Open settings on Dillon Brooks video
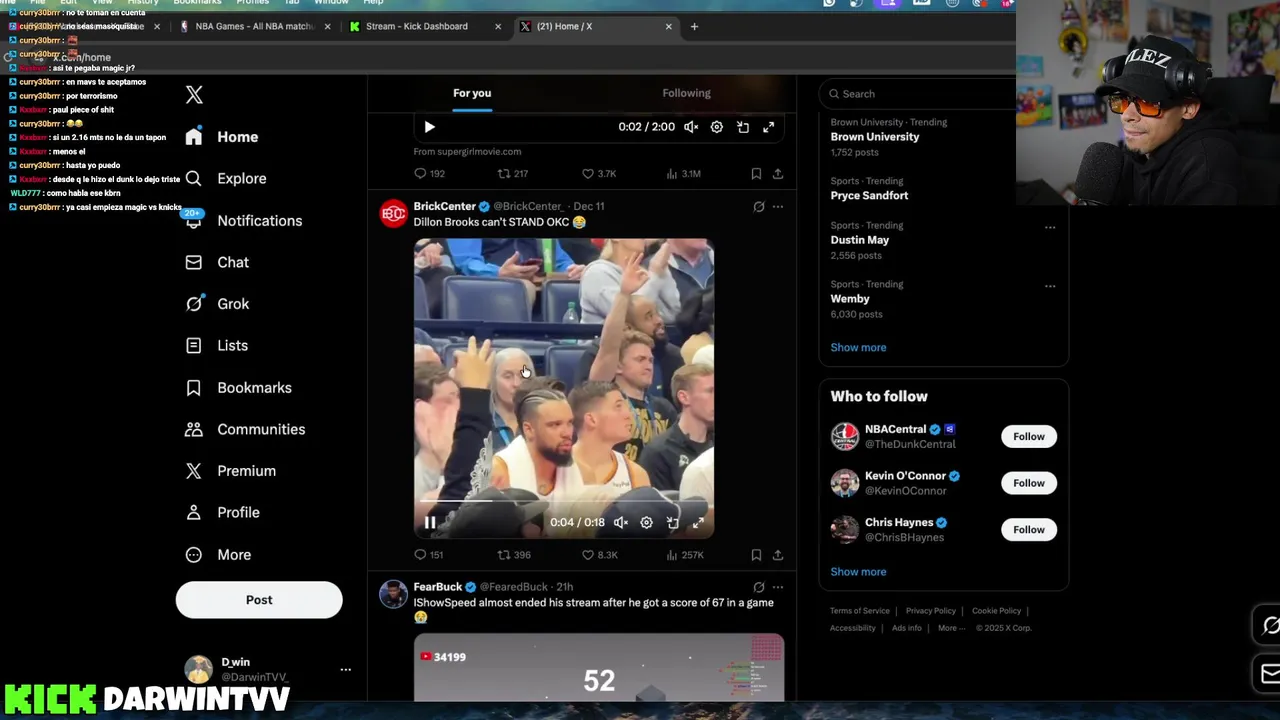 [647, 523]
